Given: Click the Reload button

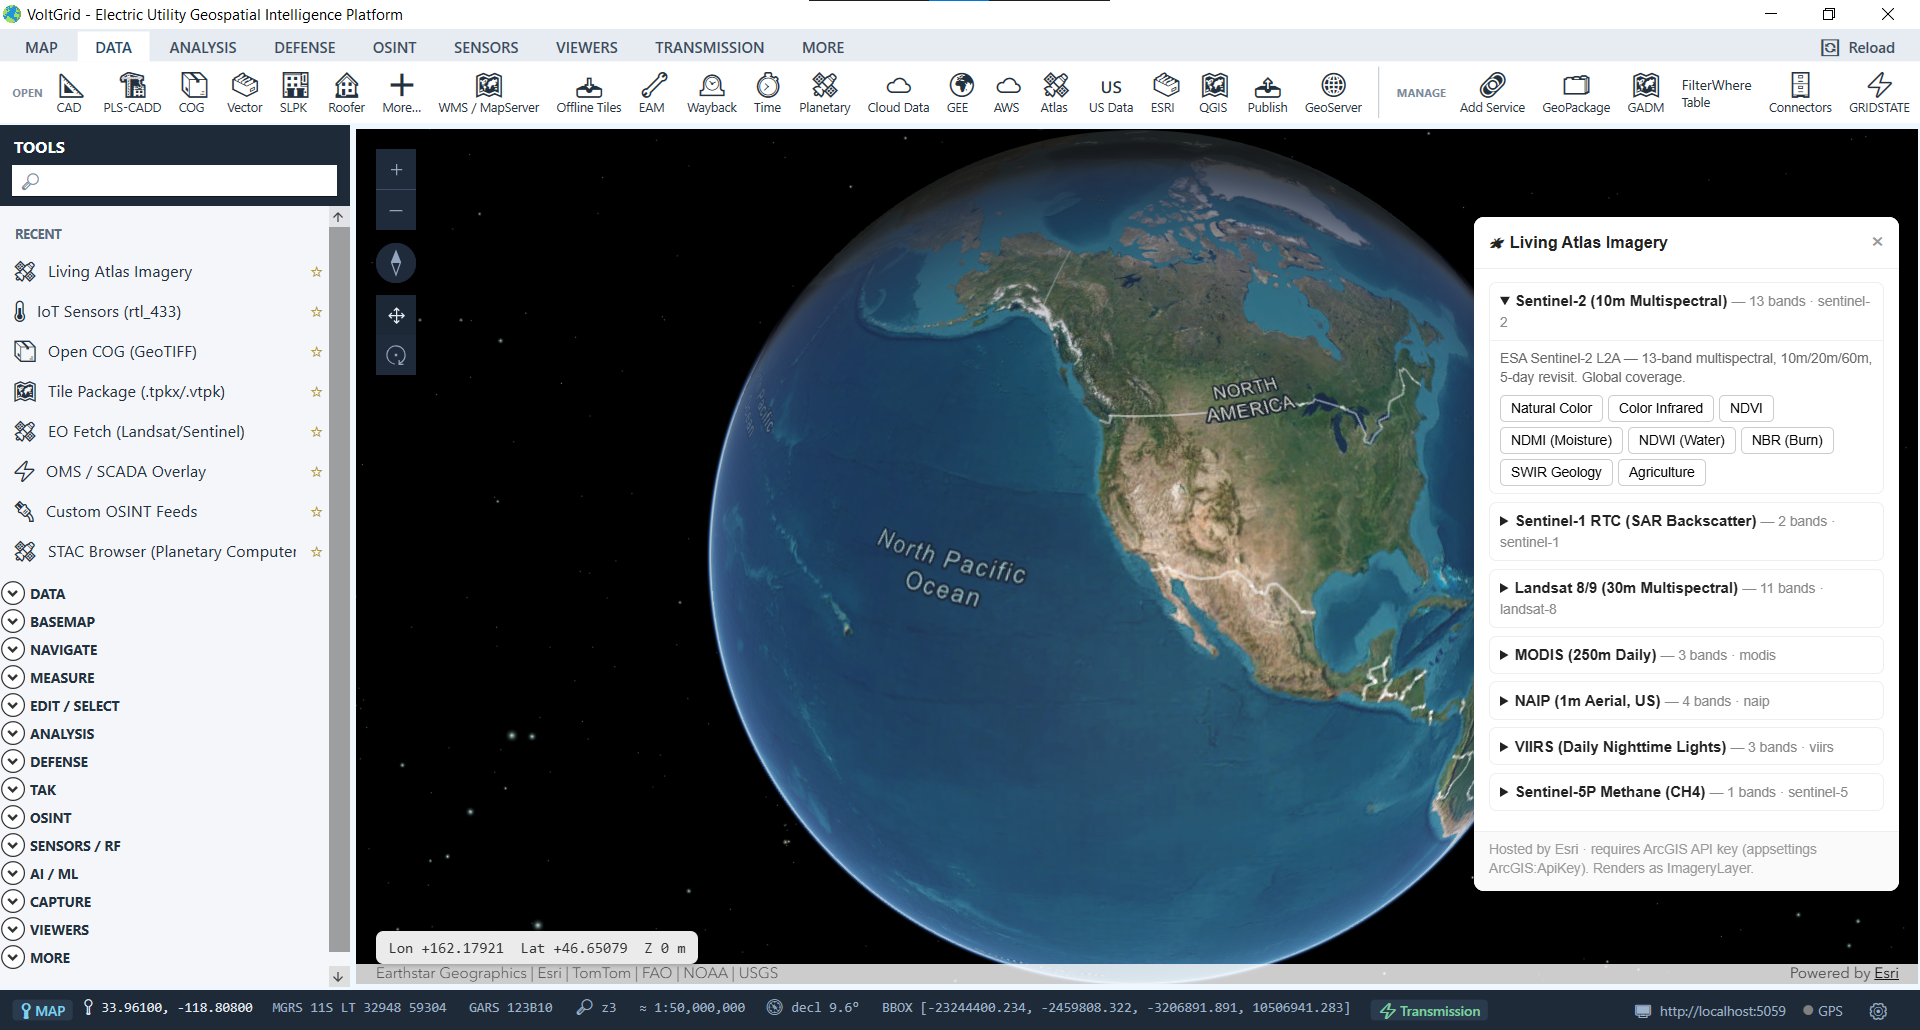Looking at the screenshot, I should coord(1859,48).
